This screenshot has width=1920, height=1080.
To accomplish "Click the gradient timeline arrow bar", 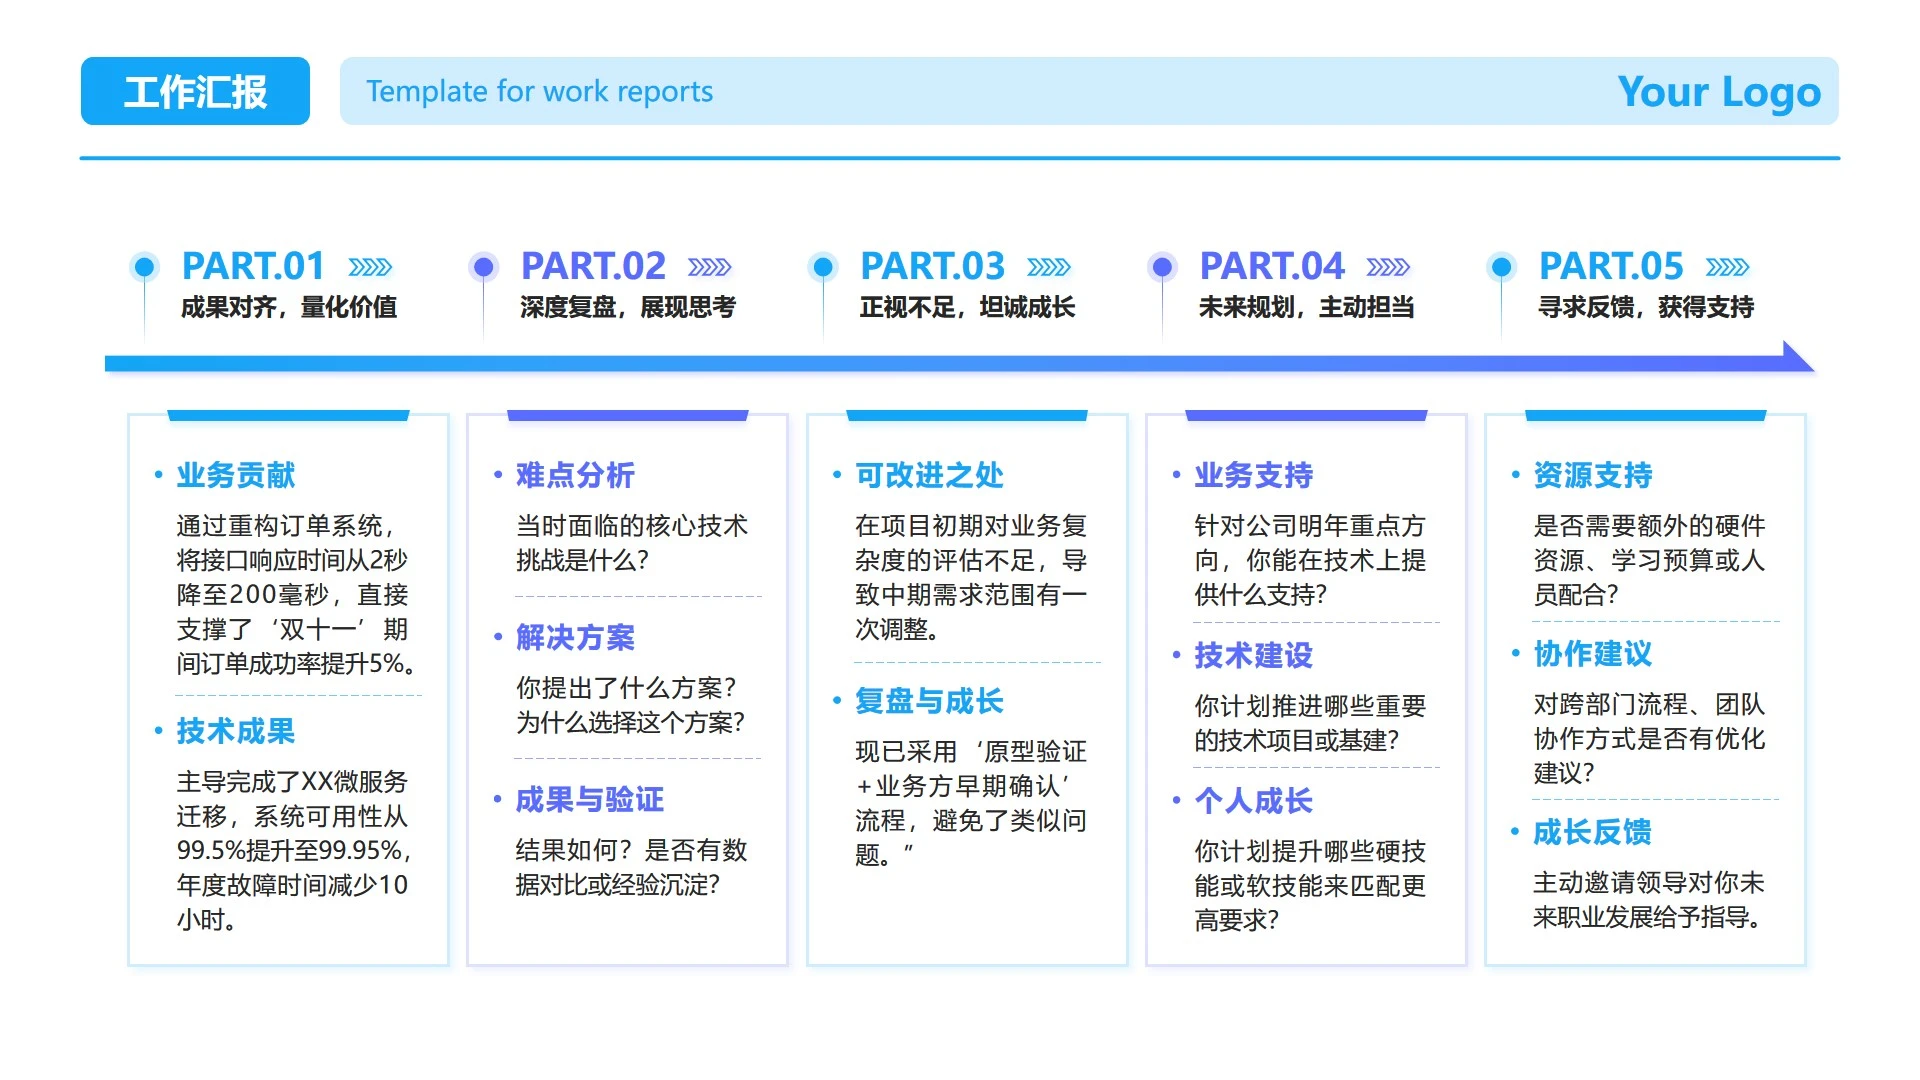I will tap(950, 362).
